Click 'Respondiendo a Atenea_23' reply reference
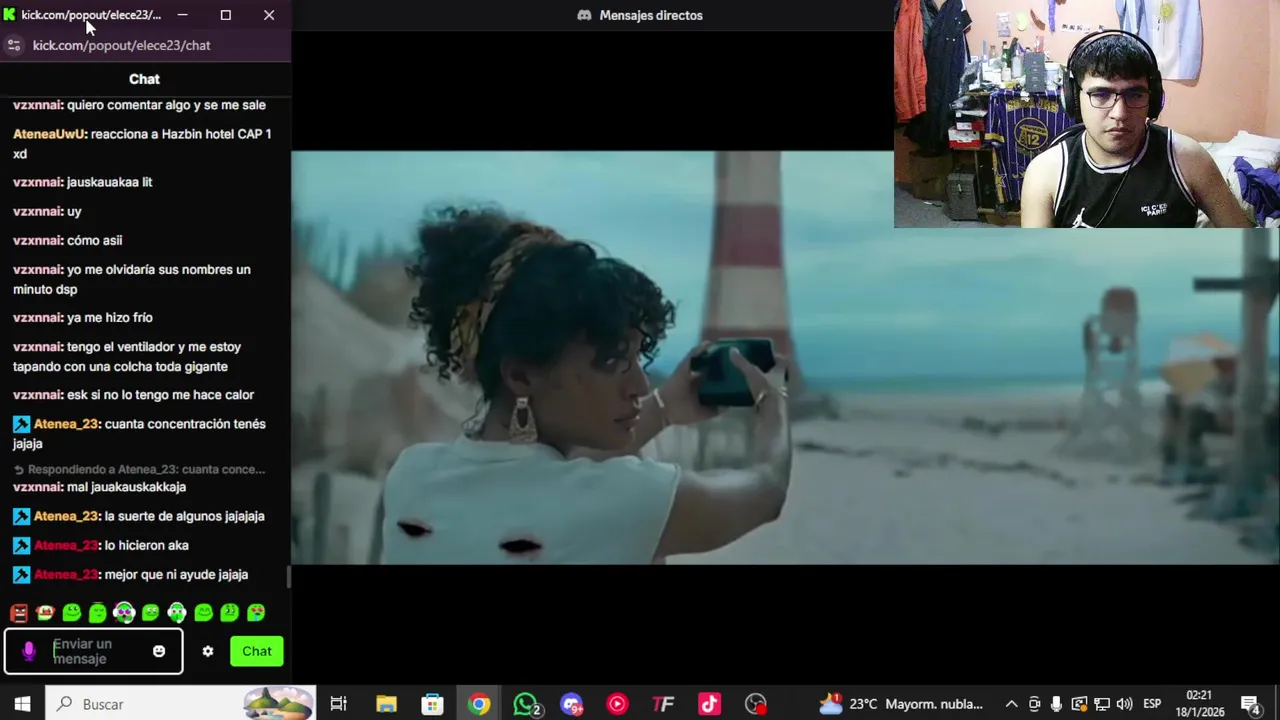The height and width of the screenshot is (720, 1280). pos(140,469)
